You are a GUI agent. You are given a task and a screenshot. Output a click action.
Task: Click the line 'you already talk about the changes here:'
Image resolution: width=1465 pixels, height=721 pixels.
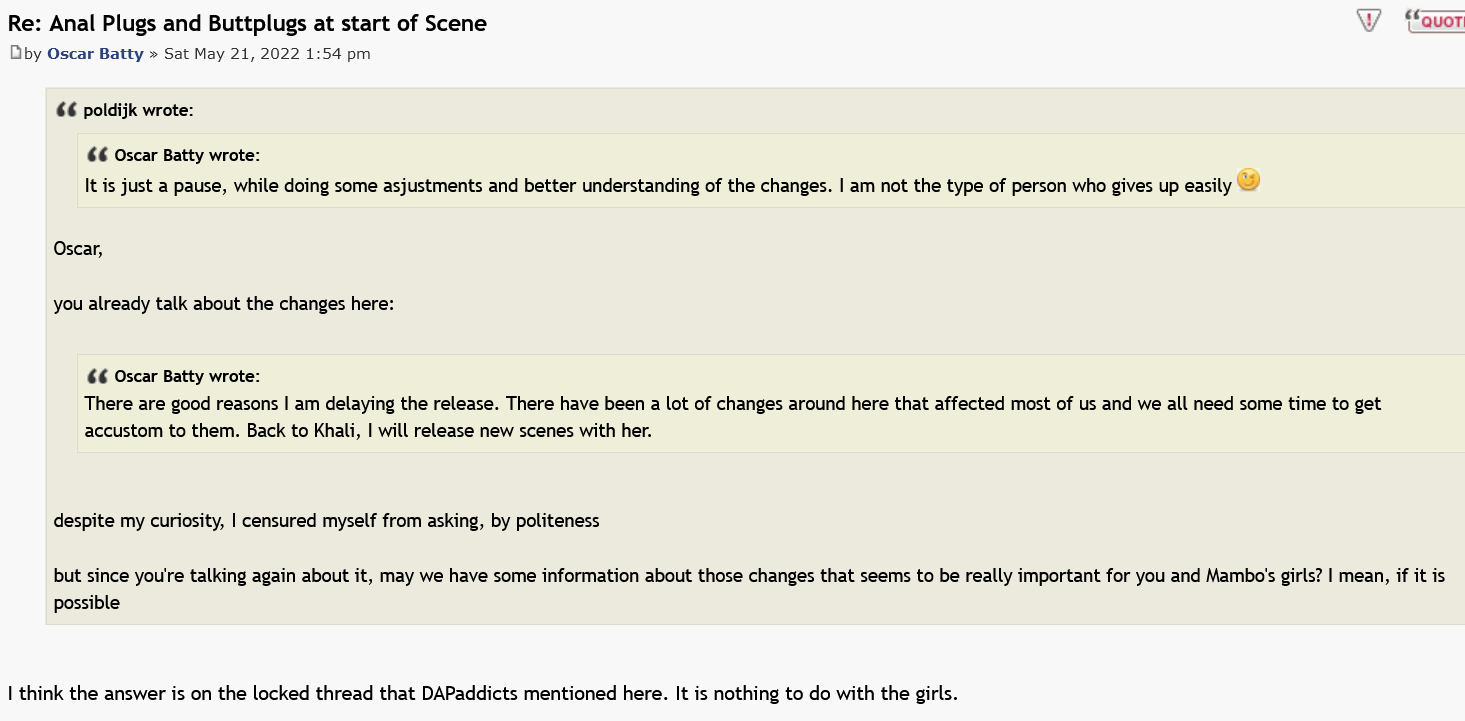(224, 304)
